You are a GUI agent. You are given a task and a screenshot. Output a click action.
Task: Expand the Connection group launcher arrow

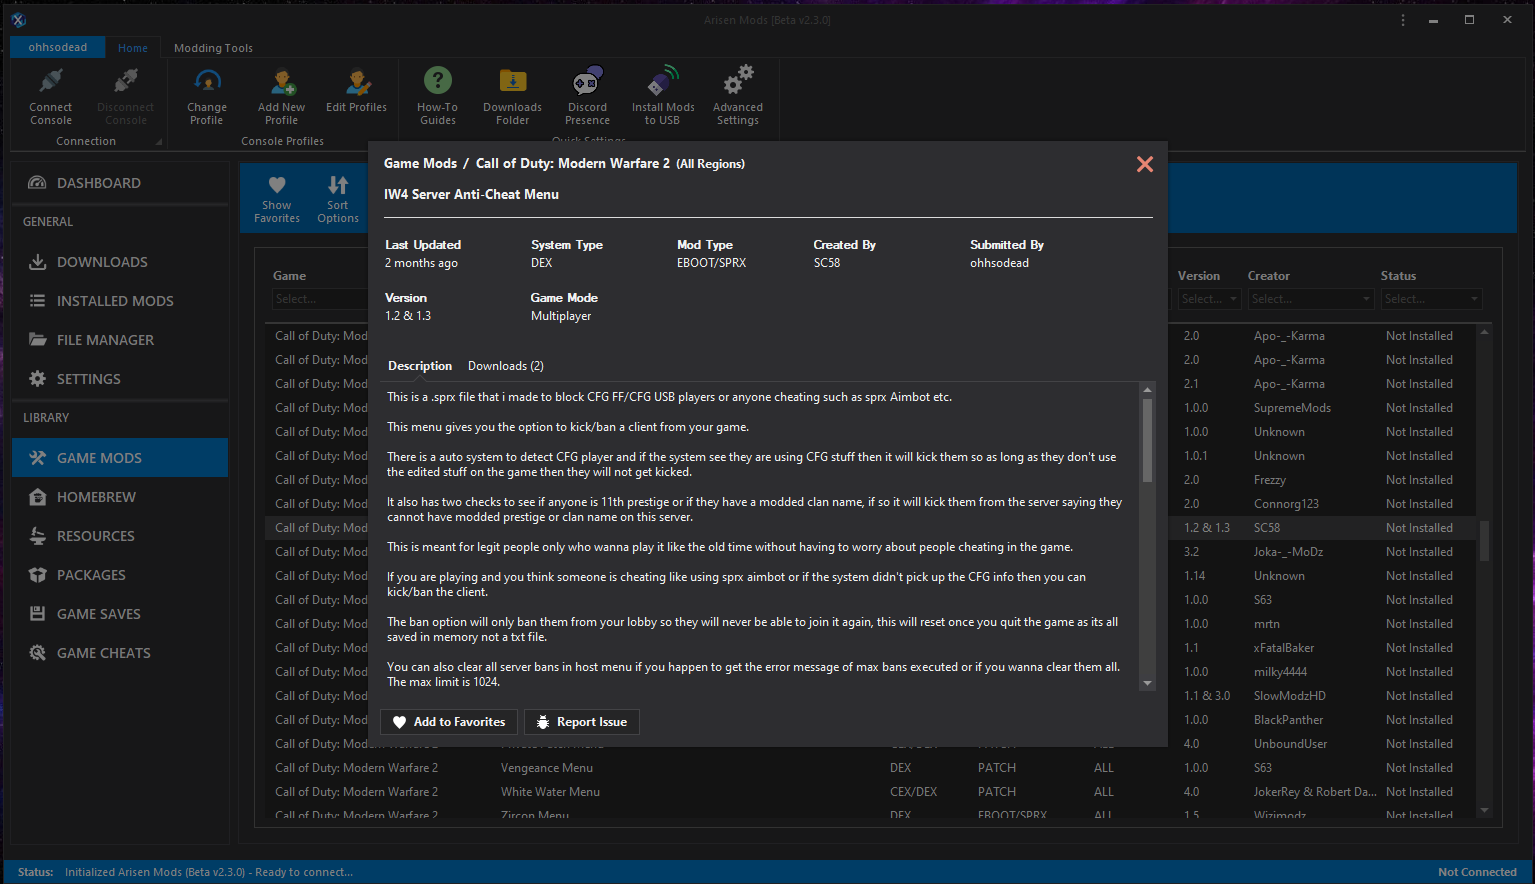[159, 142]
